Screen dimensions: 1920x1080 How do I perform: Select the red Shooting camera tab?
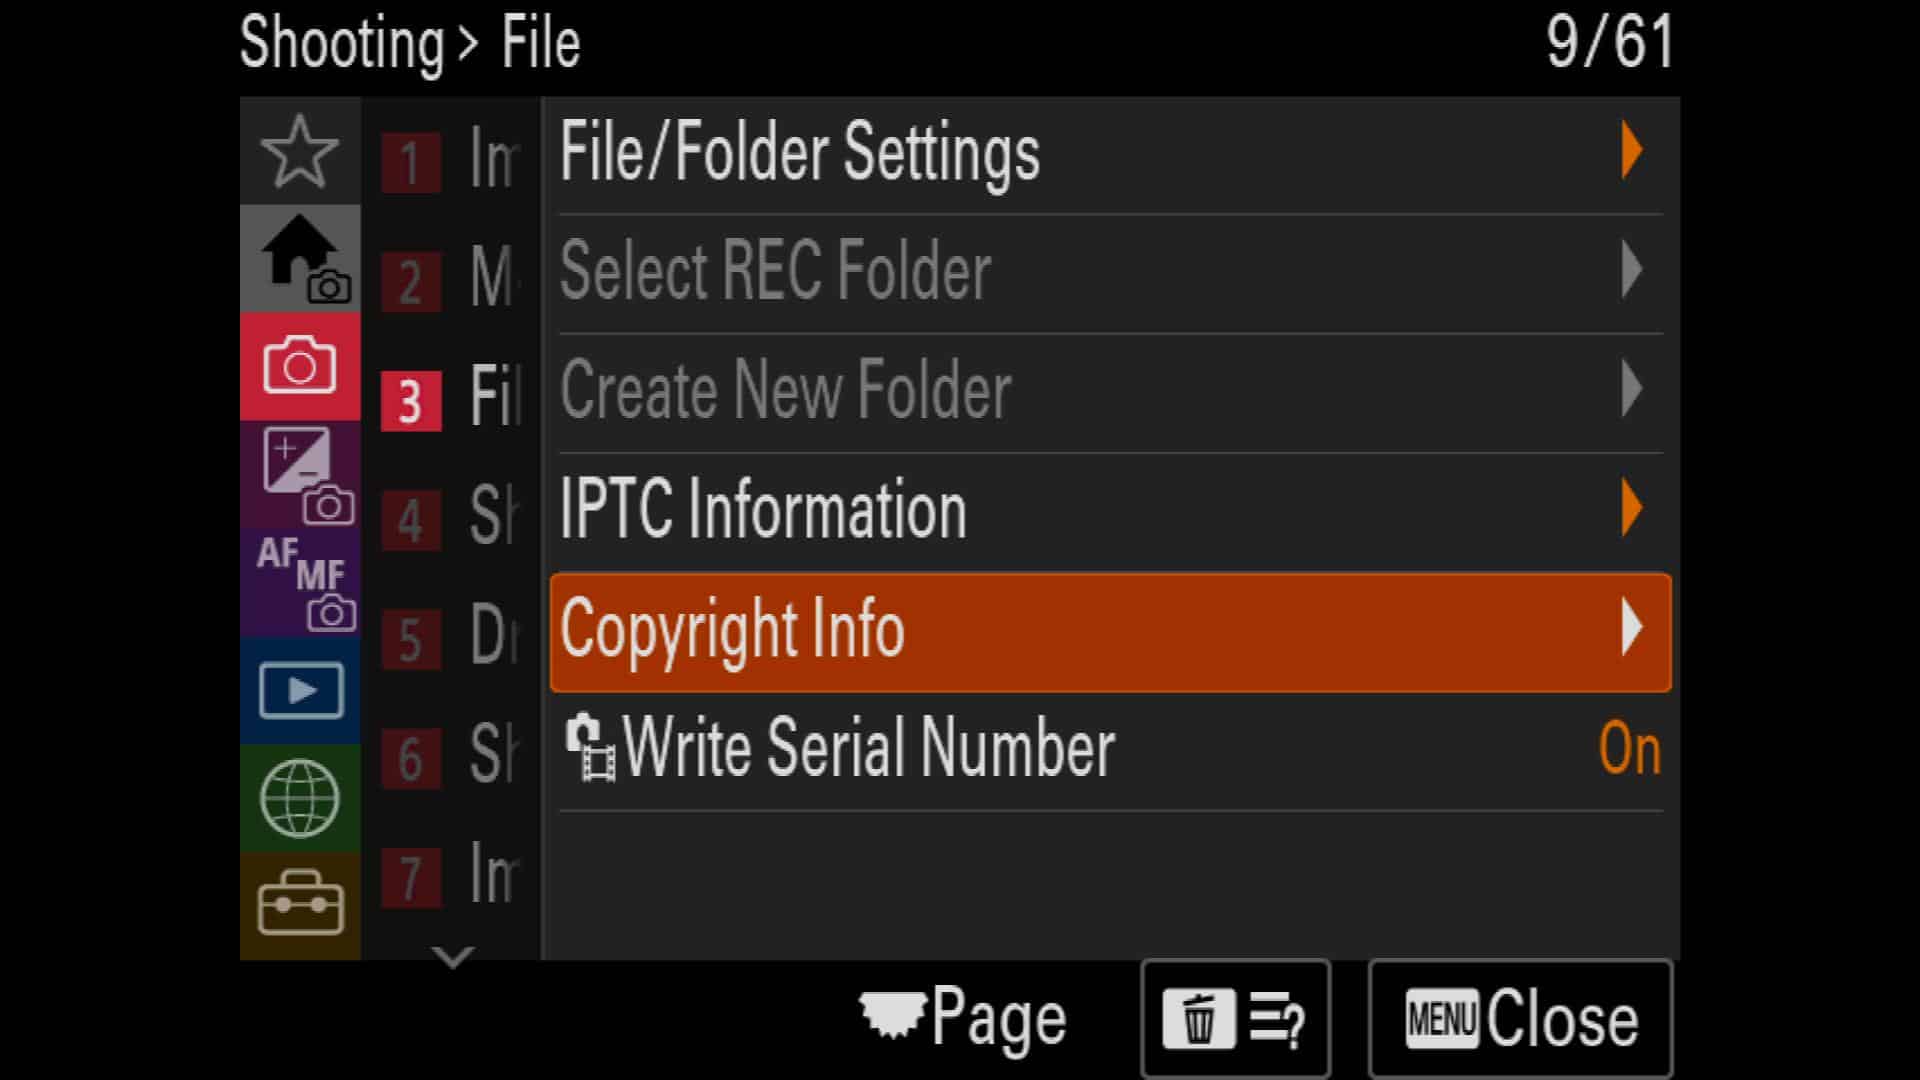coord(300,366)
